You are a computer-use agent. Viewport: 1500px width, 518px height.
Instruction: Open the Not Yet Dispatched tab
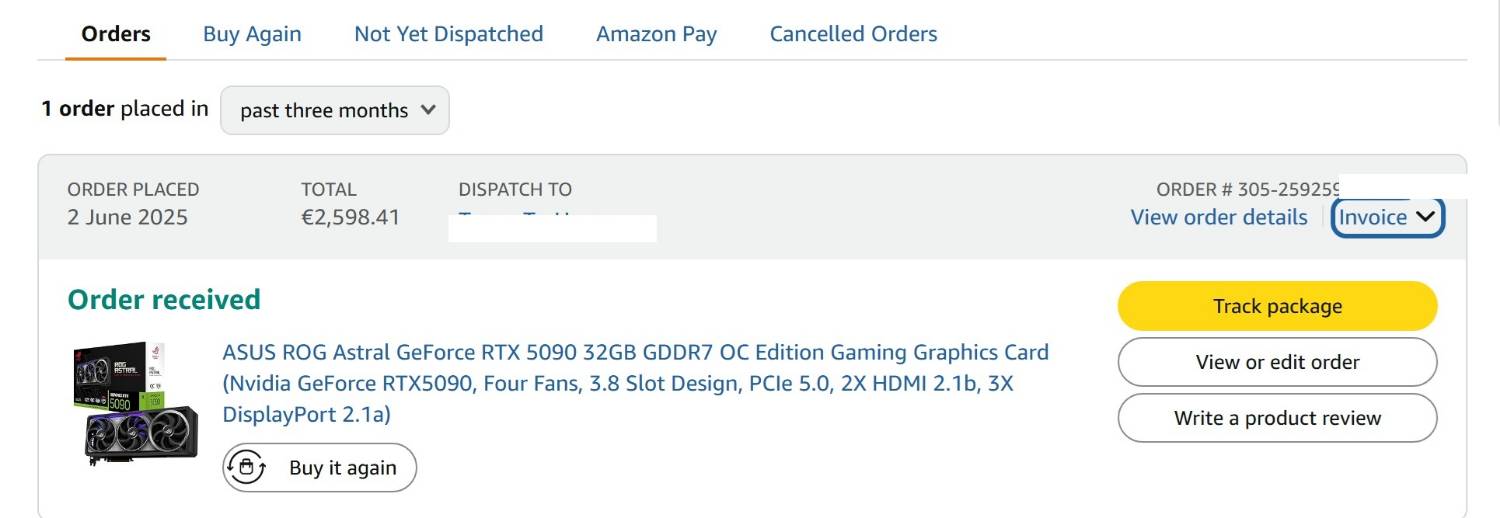(x=448, y=34)
